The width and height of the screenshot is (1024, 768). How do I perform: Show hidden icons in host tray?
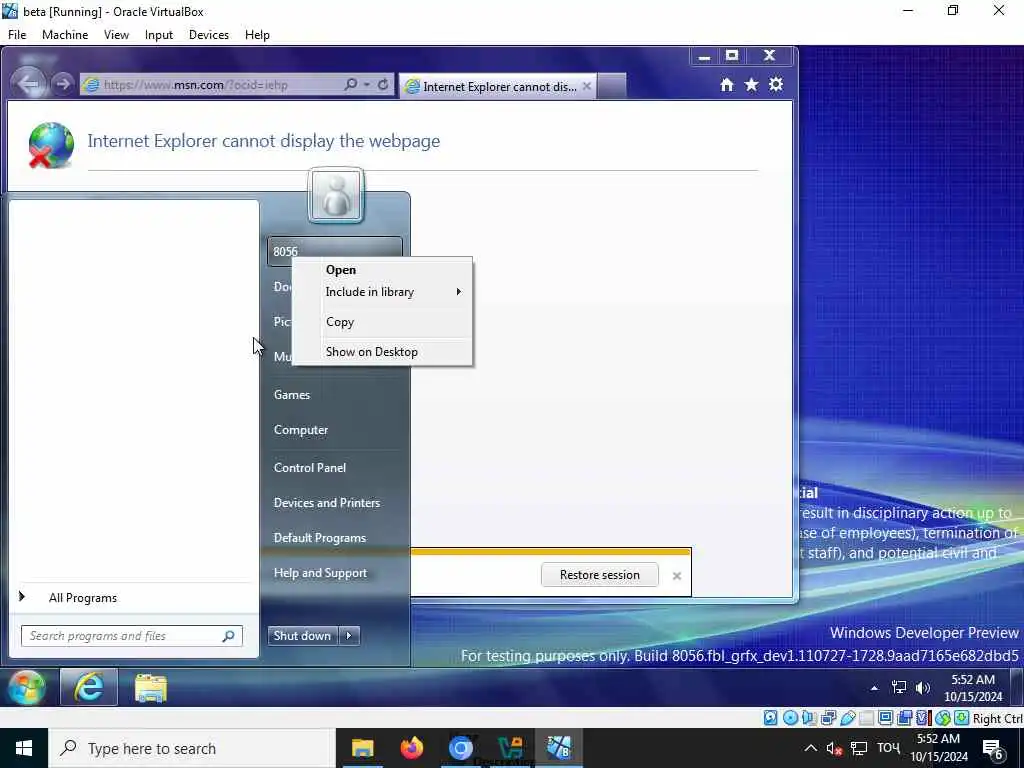tap(810, 748)
